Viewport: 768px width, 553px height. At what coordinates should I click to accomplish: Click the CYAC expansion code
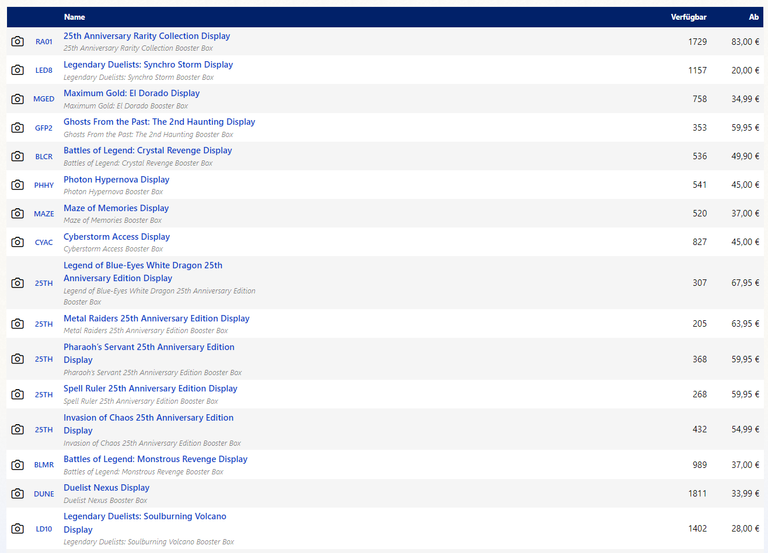coord(44,242)
